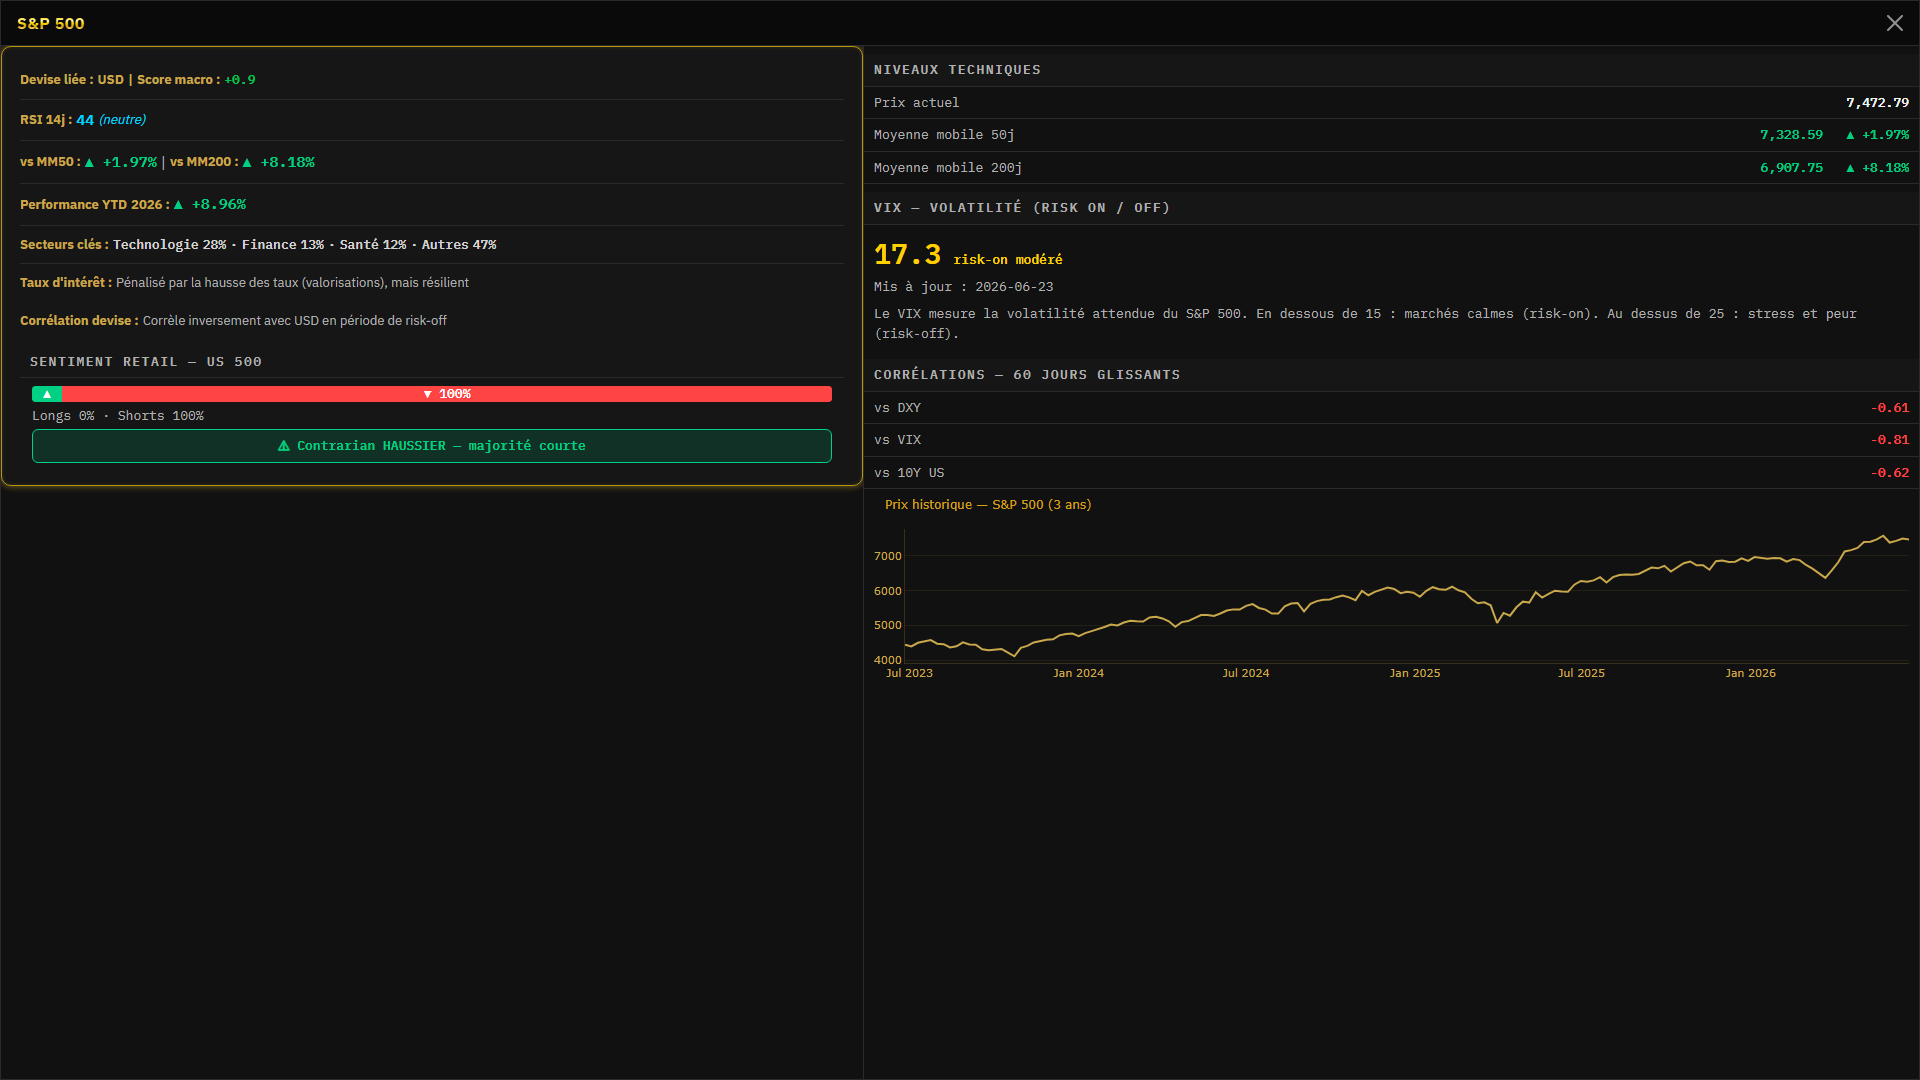Click the vs 10Y US correlation value -0.62
Image resolution: width=1920 pixels, height=1080 pixels.
pos(1890,473)
